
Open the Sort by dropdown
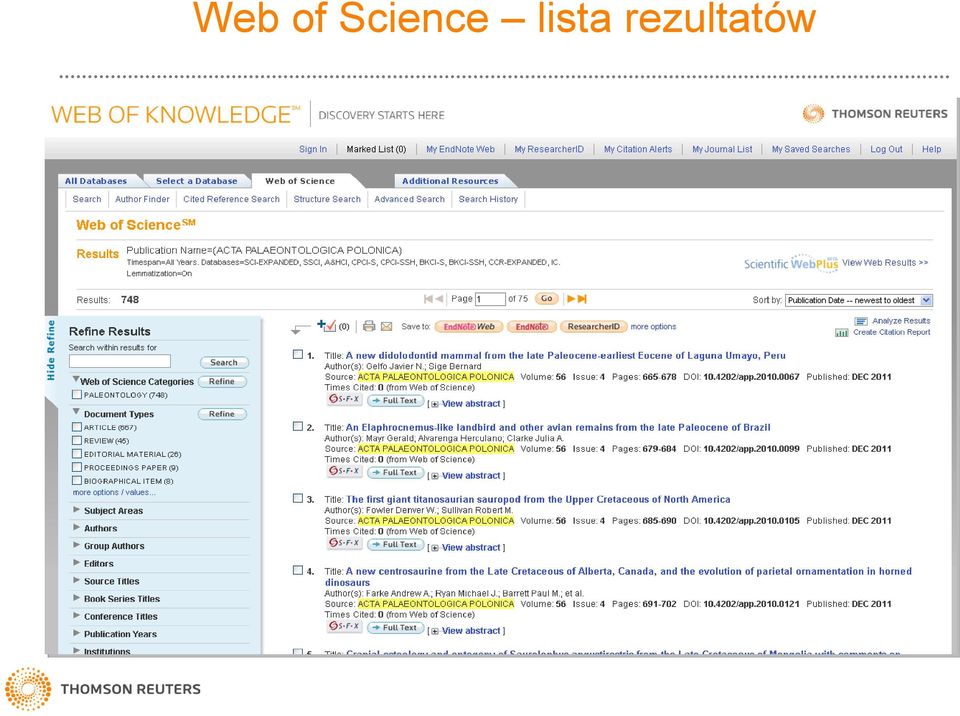pyautogui.click(x=858, y=300)
